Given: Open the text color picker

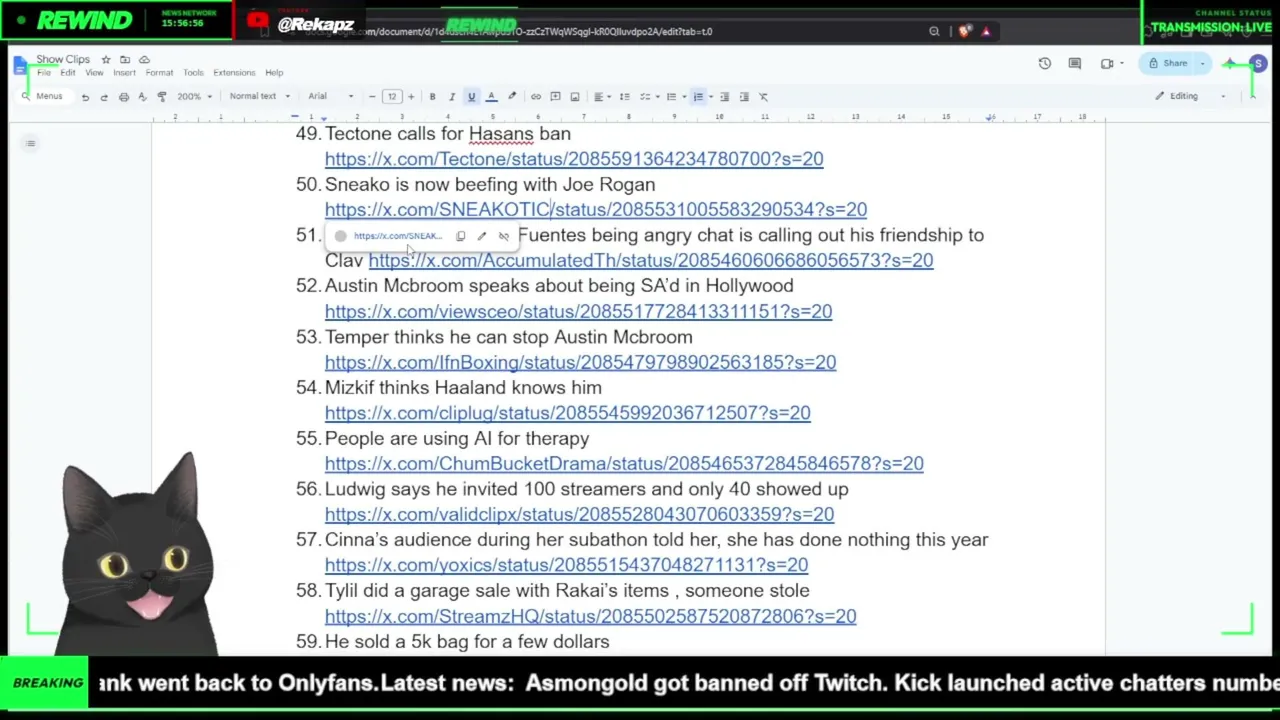Looking at the screenshot, I should [491, 97].
